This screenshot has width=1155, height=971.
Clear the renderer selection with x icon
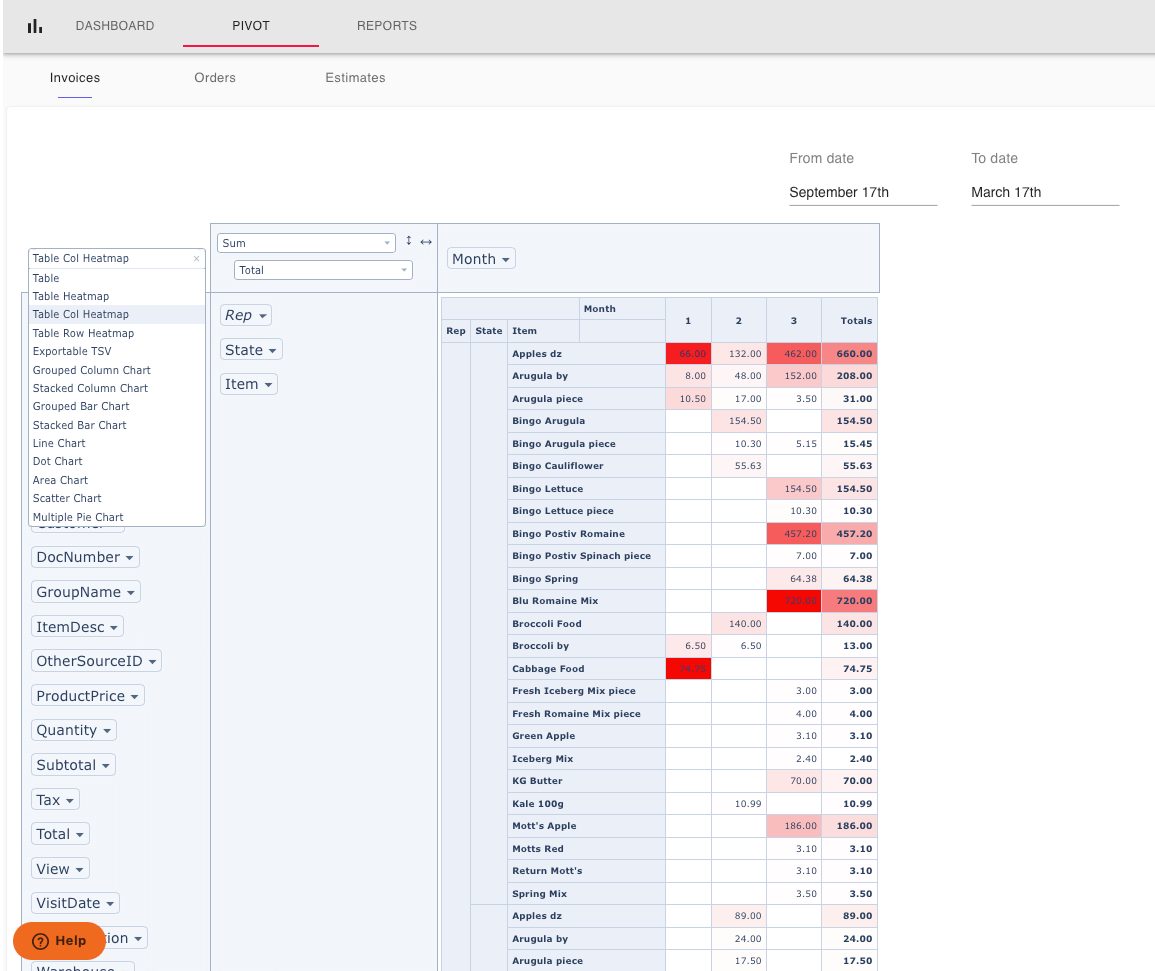(x=197, y=259)
